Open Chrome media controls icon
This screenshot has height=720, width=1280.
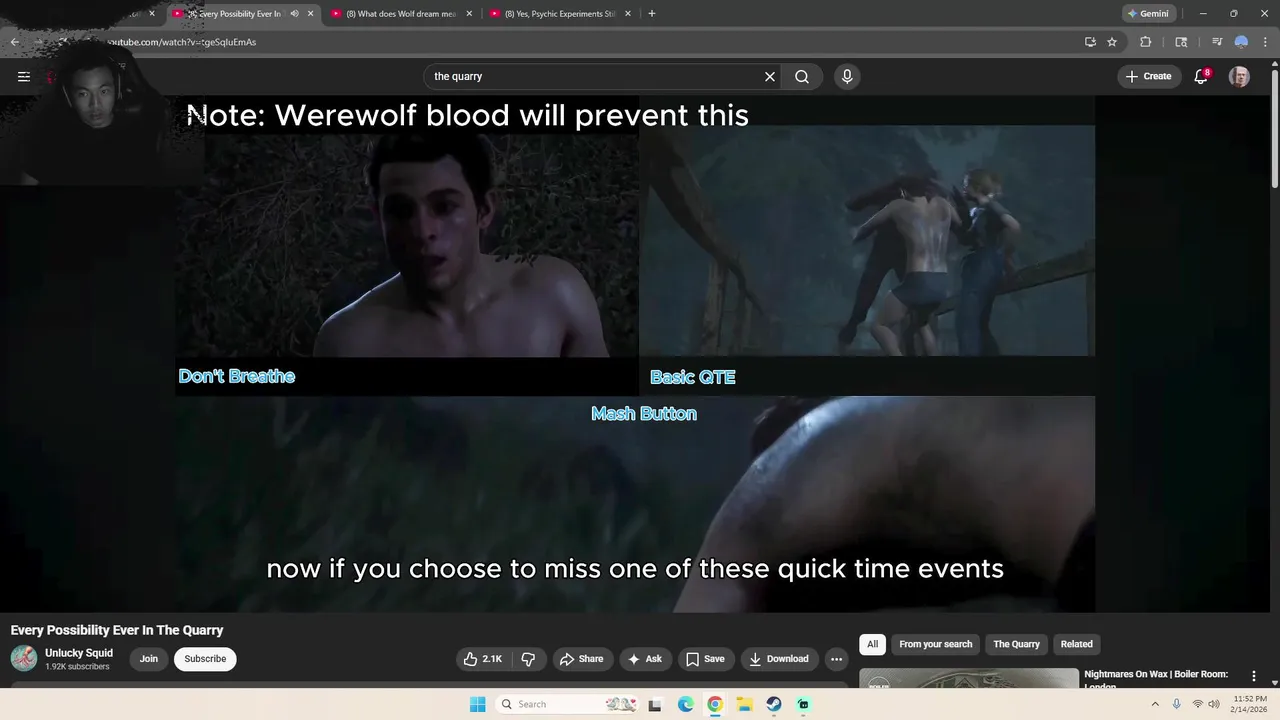click(x=1217, y=42)
